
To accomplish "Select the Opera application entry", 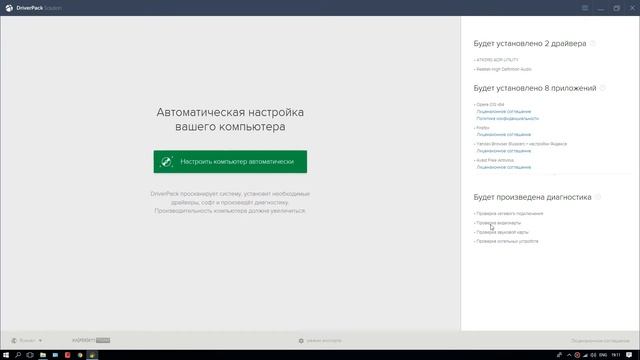I will (489, 104).
